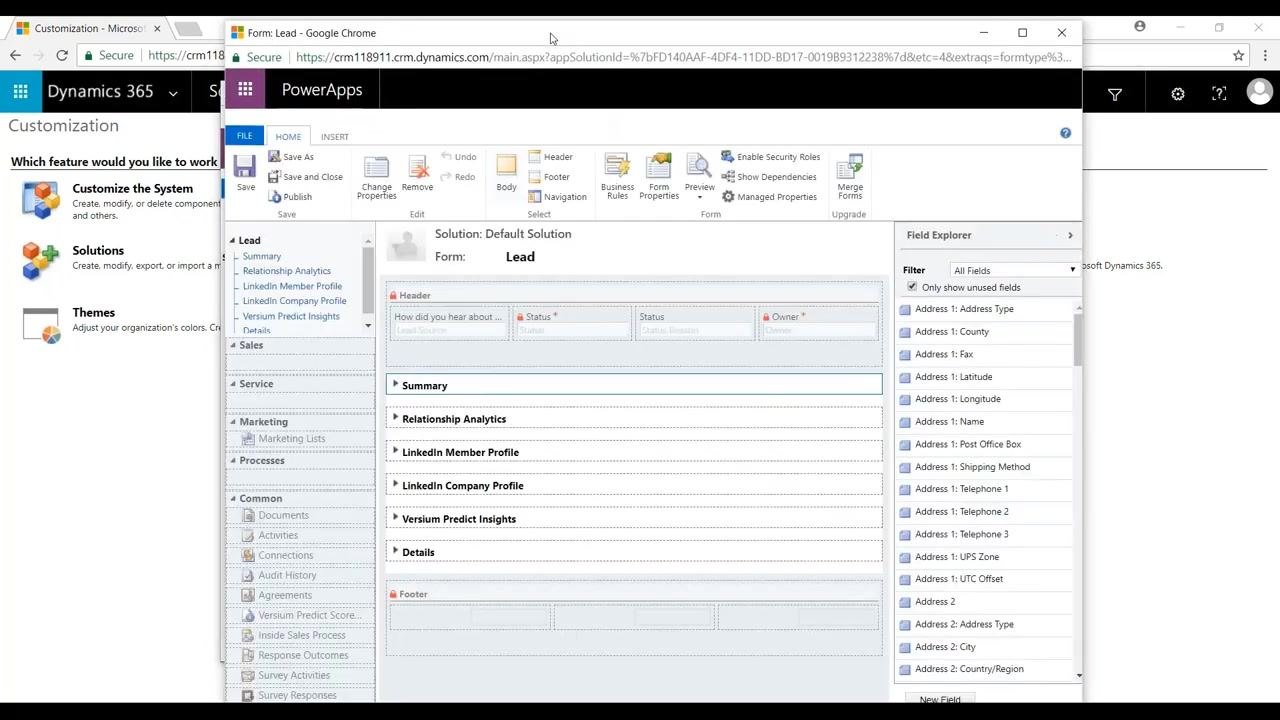The width and height of the screenshot is (1280, 720).
Task: Open the Dynamics 365 dropdown menu
Action: (x=173, y=93)
